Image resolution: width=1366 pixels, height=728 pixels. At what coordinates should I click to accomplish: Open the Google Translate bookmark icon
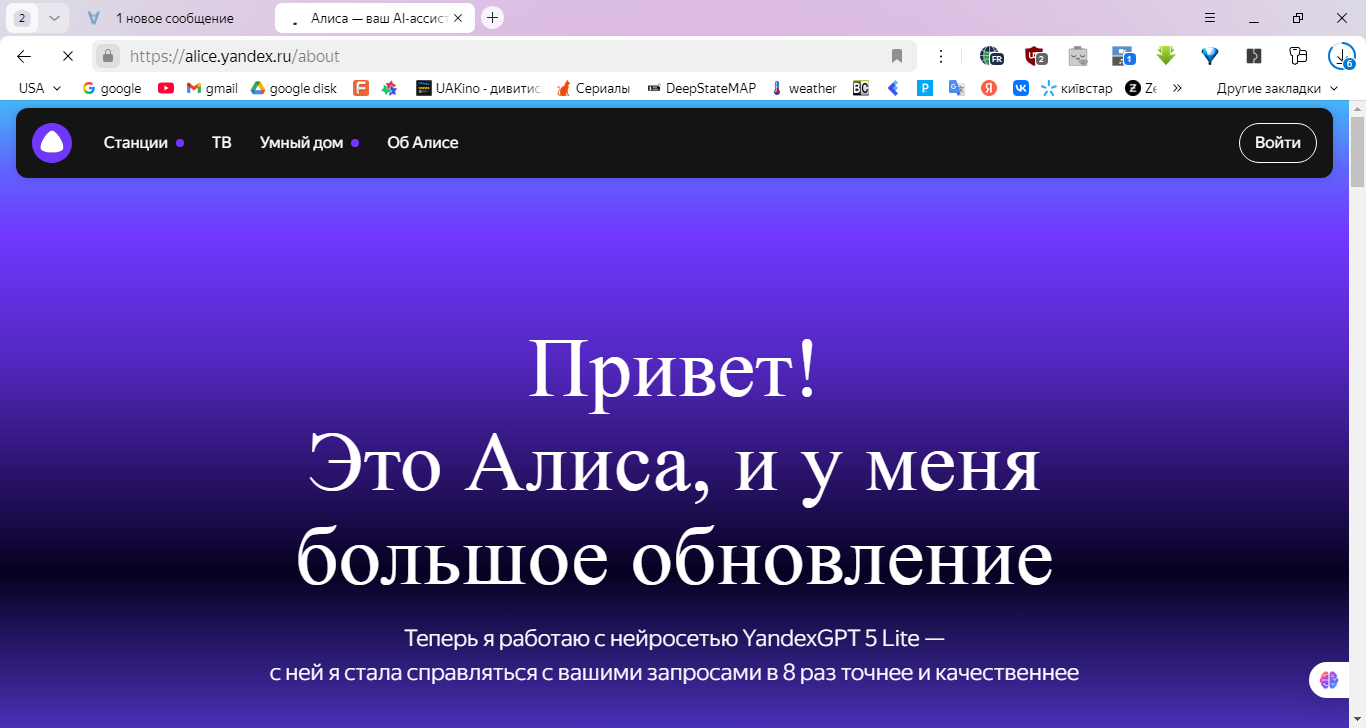click(957, 88)
